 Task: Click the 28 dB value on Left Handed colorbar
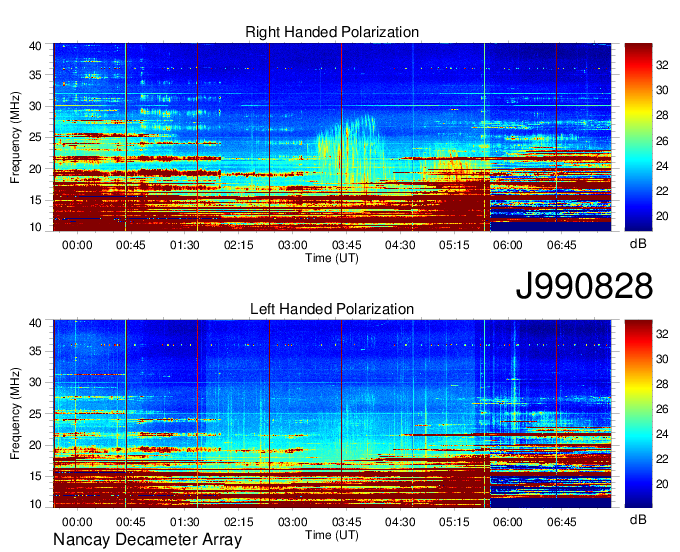click(x=662, y=384)
